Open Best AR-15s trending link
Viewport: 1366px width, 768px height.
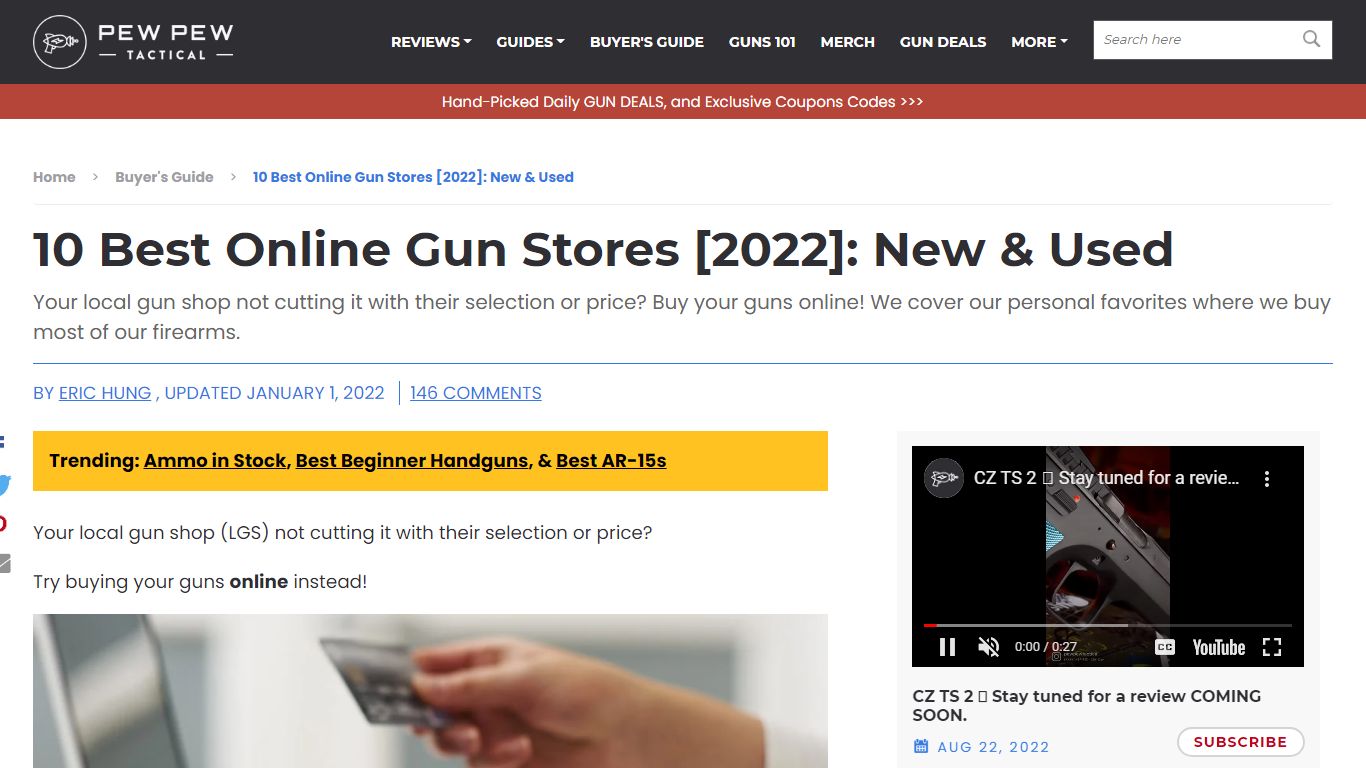[611, 461]
